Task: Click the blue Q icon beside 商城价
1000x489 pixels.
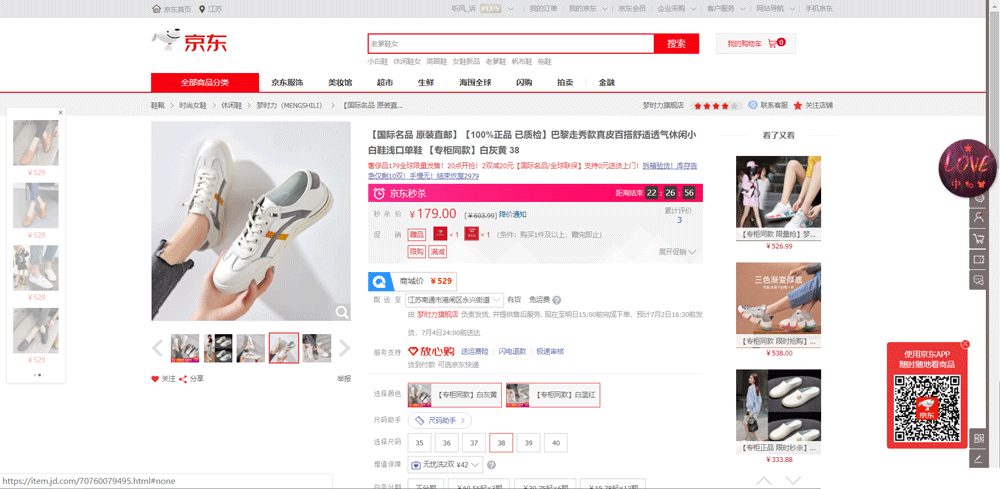Action: [x=380, y=281]
